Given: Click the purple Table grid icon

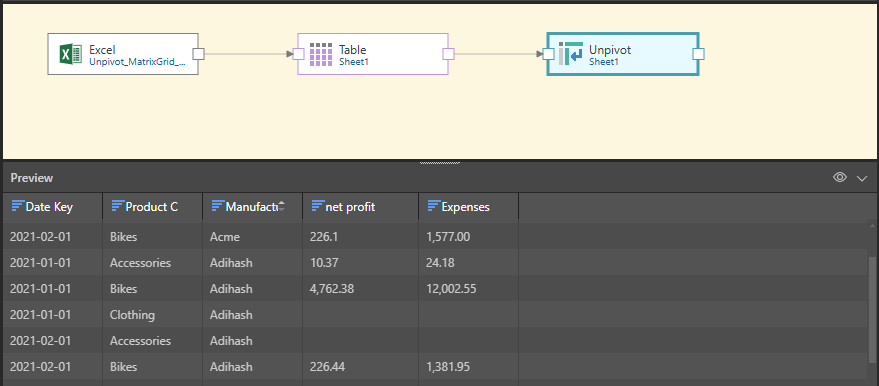Looking at the screenshot, I should coord(321,54).
